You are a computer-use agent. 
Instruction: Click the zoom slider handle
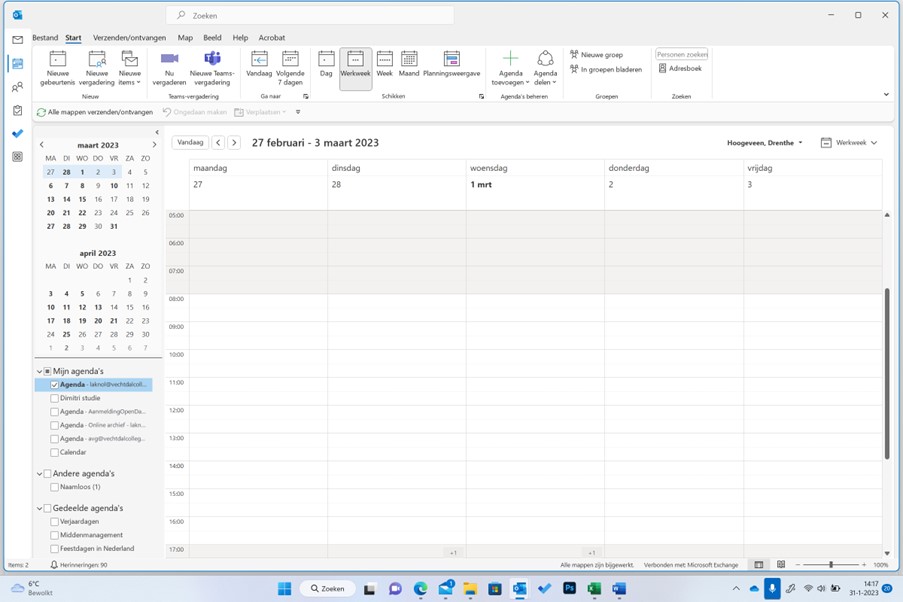[831, 565]
